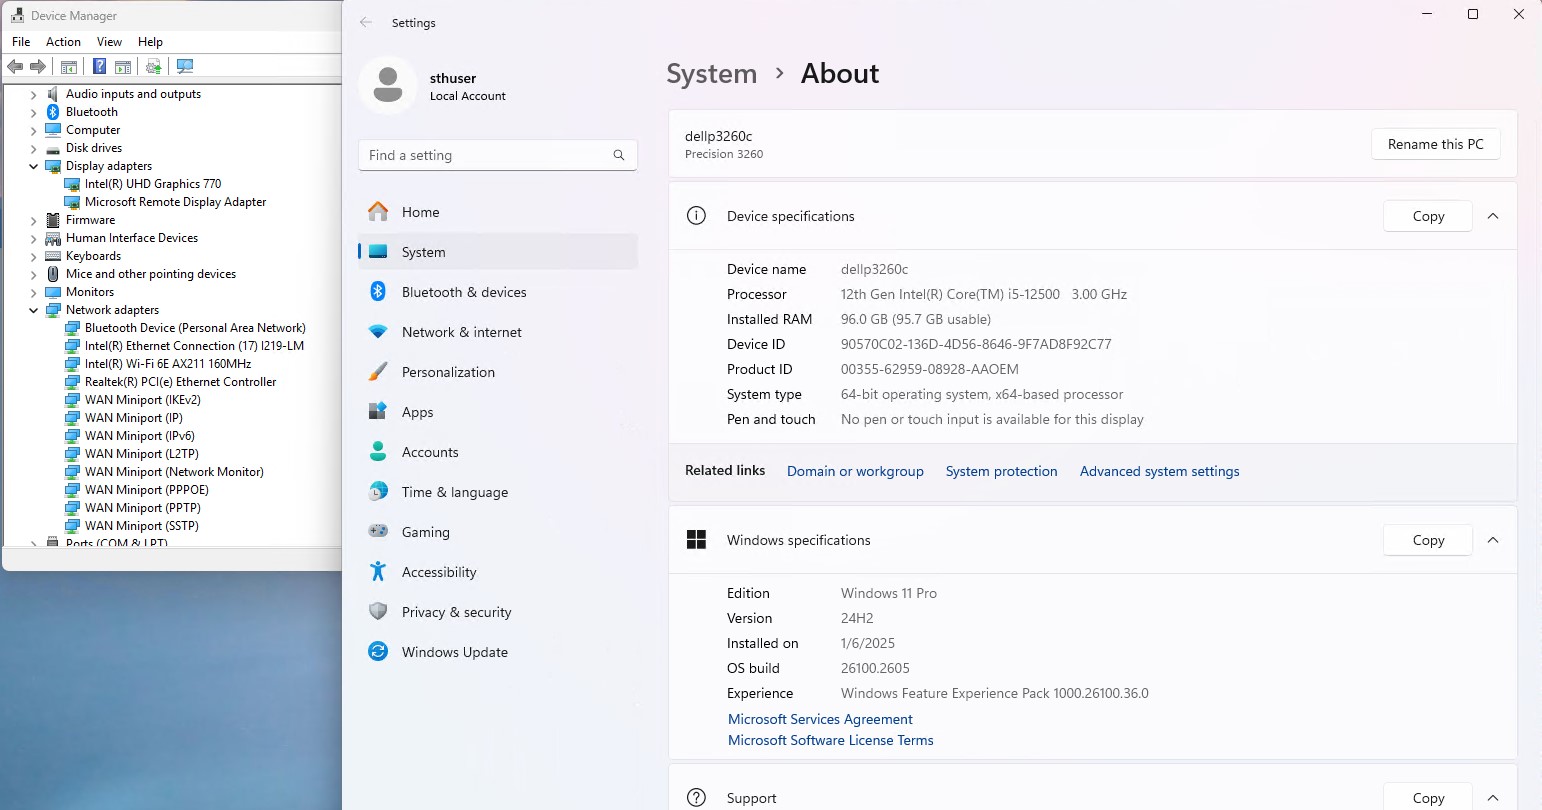The height and width of the screenshot is (810, 1542).
Task: Open the Advanced system settings link
Action: [1159, 471]
